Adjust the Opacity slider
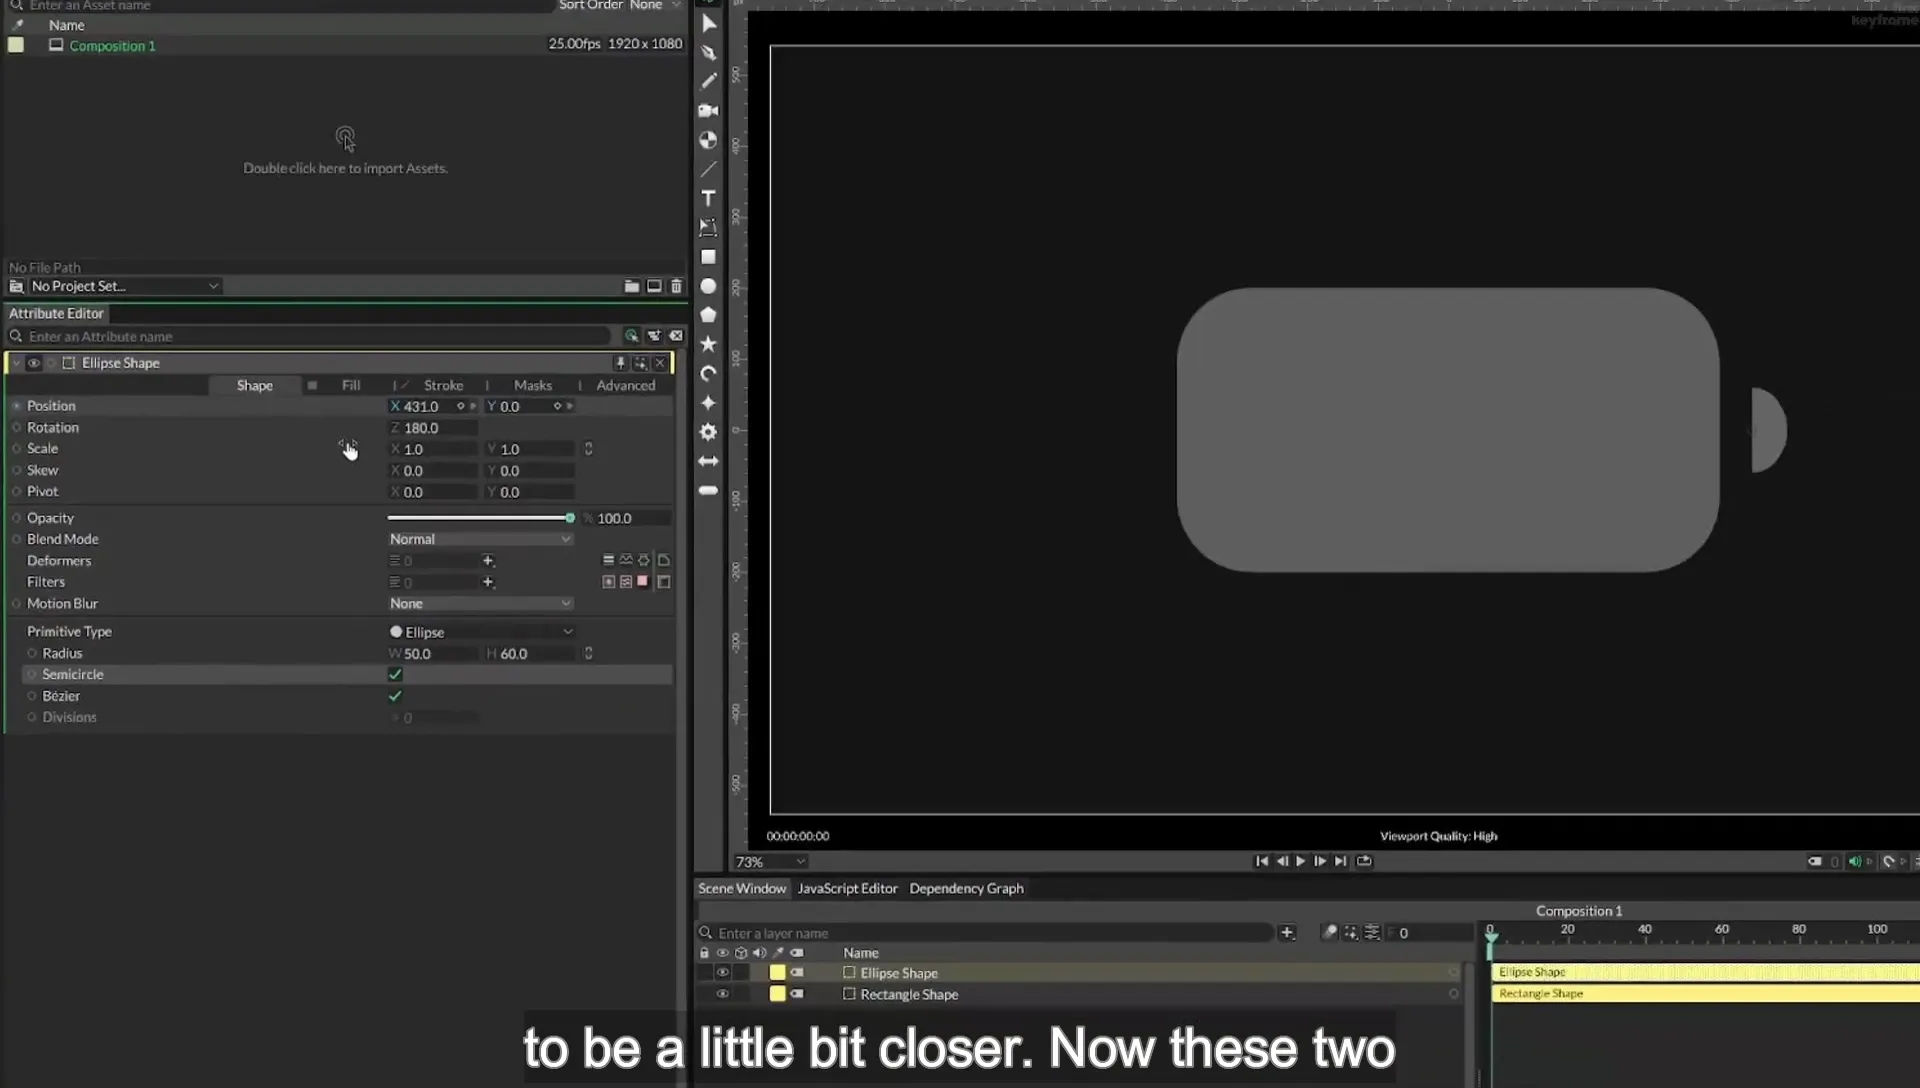 (x=480, y=518)
